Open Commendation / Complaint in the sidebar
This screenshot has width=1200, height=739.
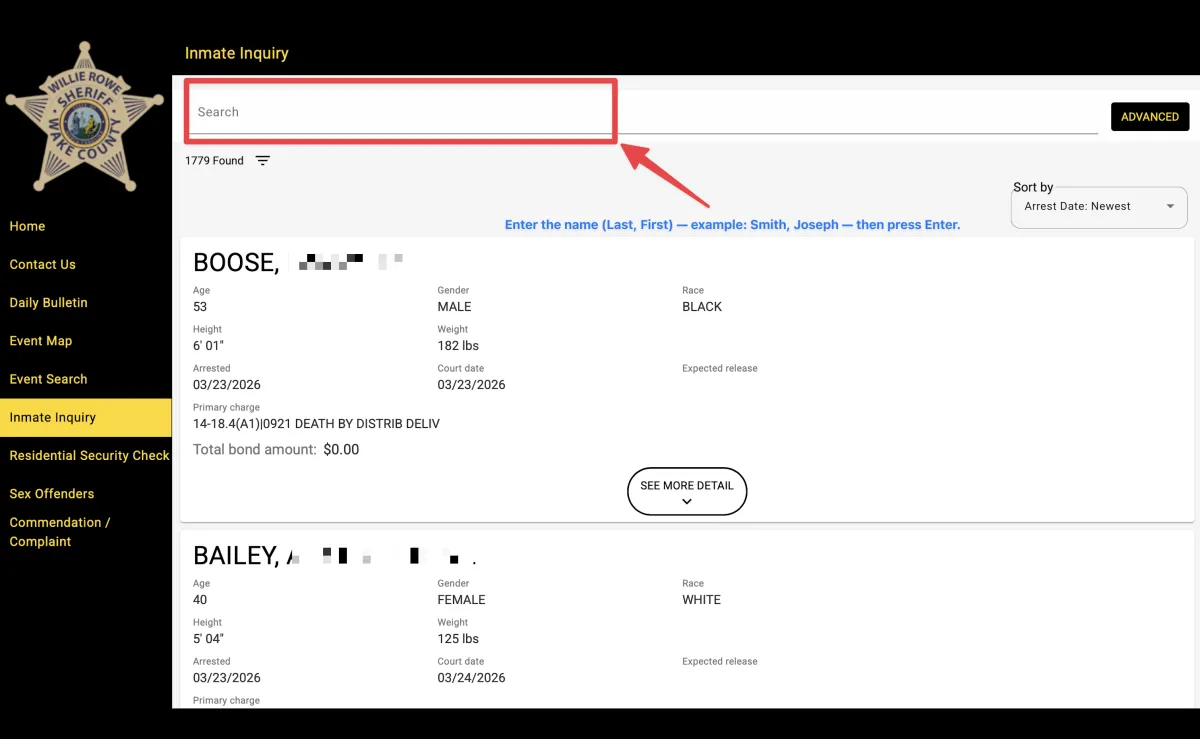60,532
